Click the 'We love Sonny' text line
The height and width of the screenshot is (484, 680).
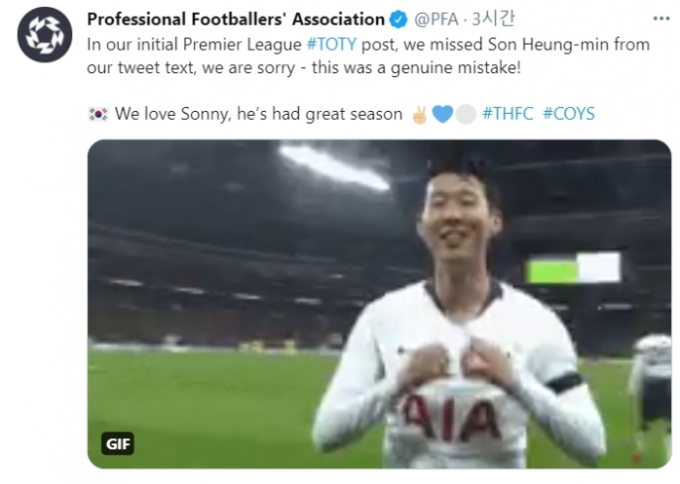tap(258, 114)
